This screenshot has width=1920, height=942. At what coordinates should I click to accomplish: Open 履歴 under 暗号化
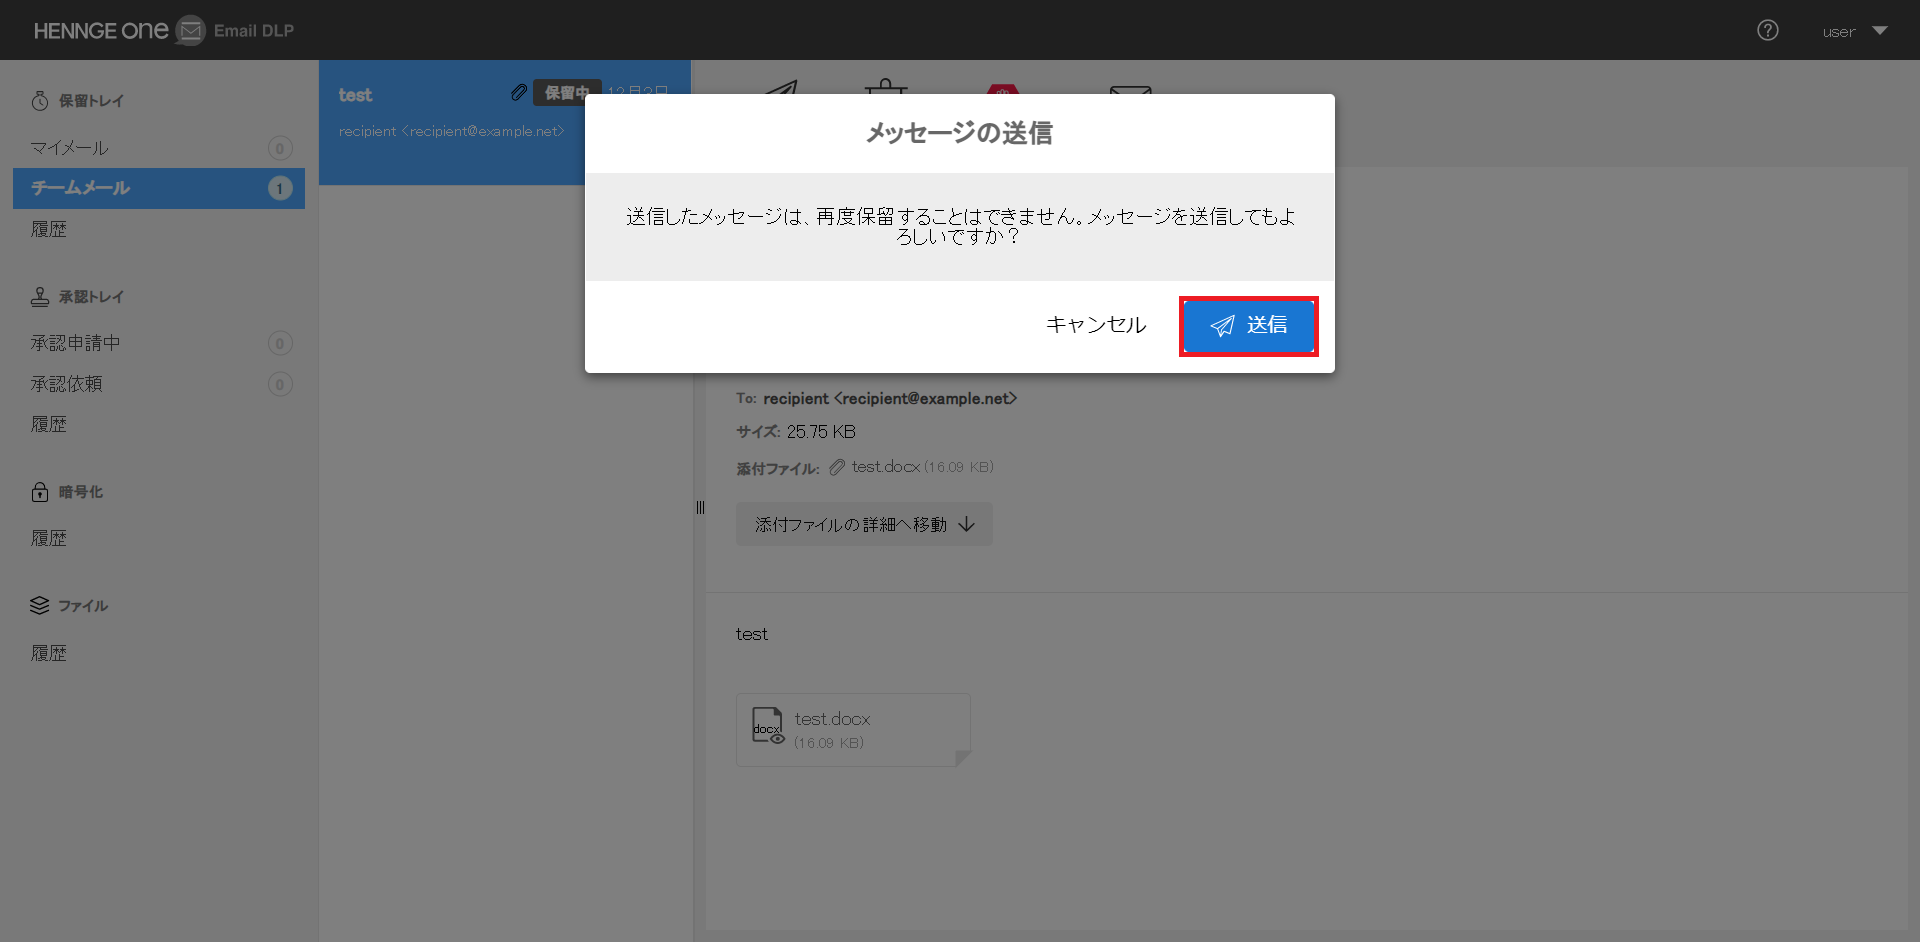pyautogui.click(x=49, y=538)
